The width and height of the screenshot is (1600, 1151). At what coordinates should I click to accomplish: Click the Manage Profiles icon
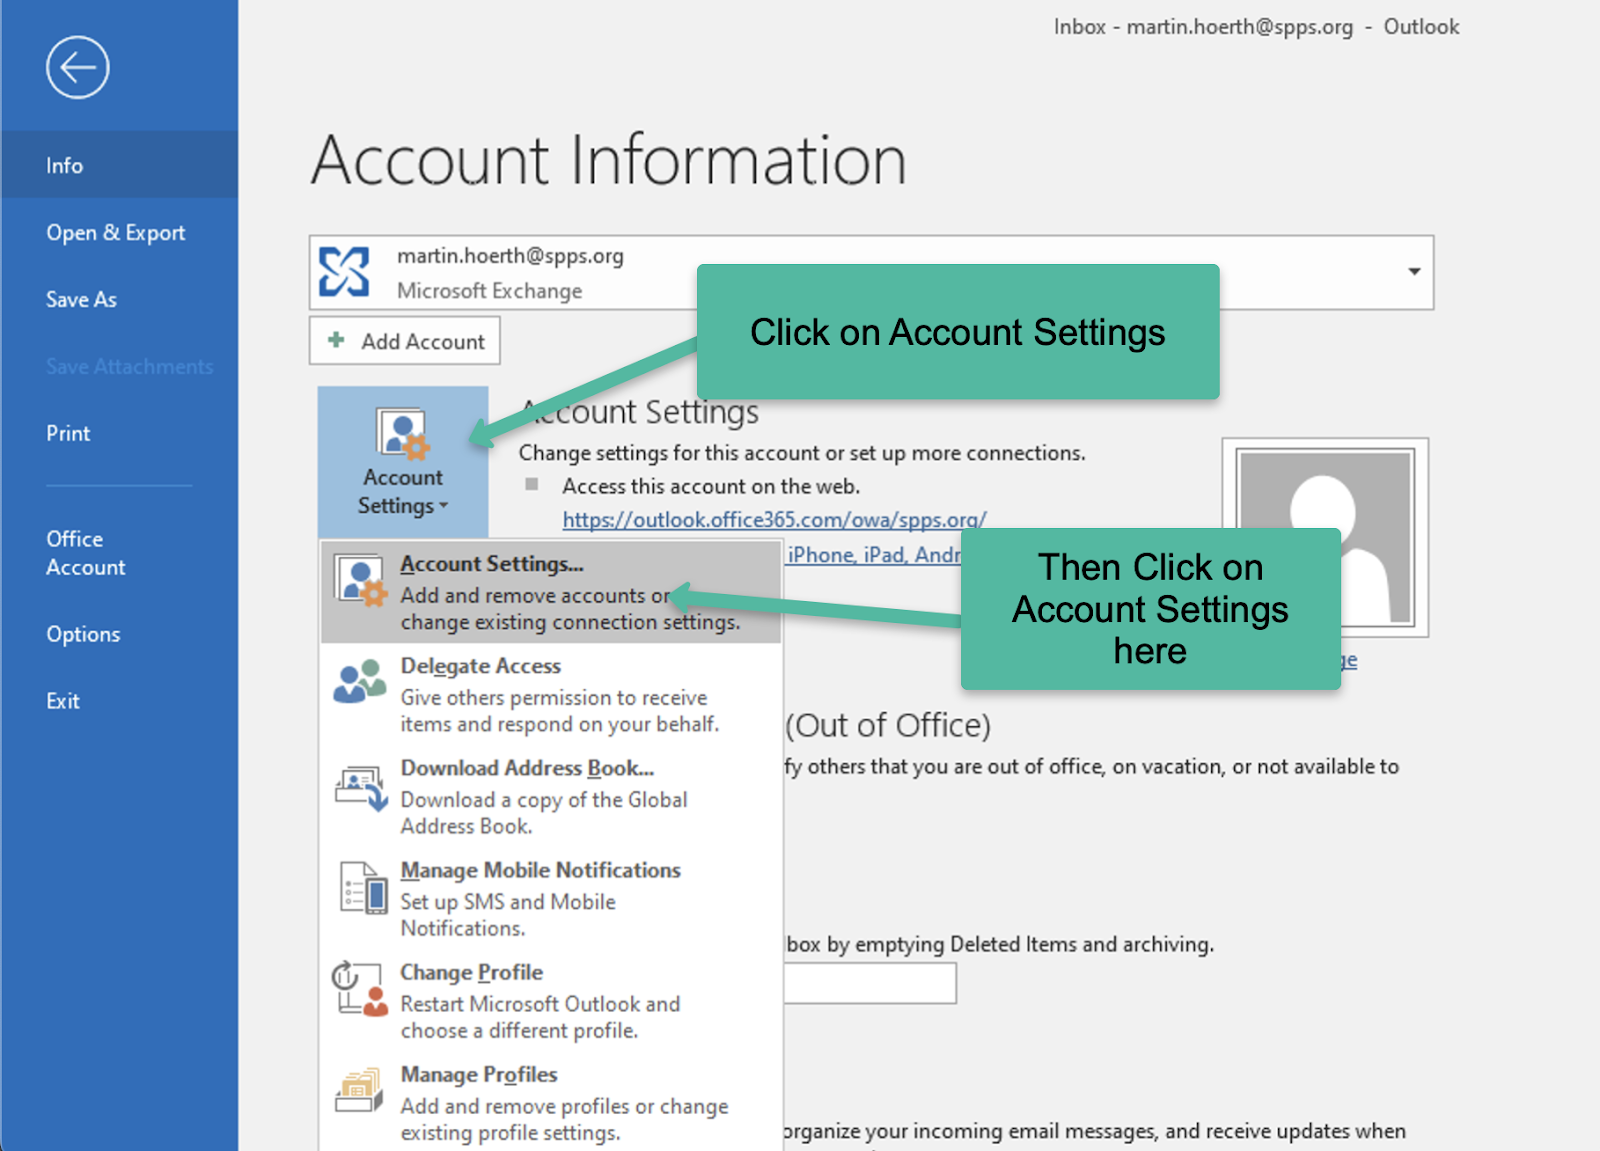coord(360,1090)
